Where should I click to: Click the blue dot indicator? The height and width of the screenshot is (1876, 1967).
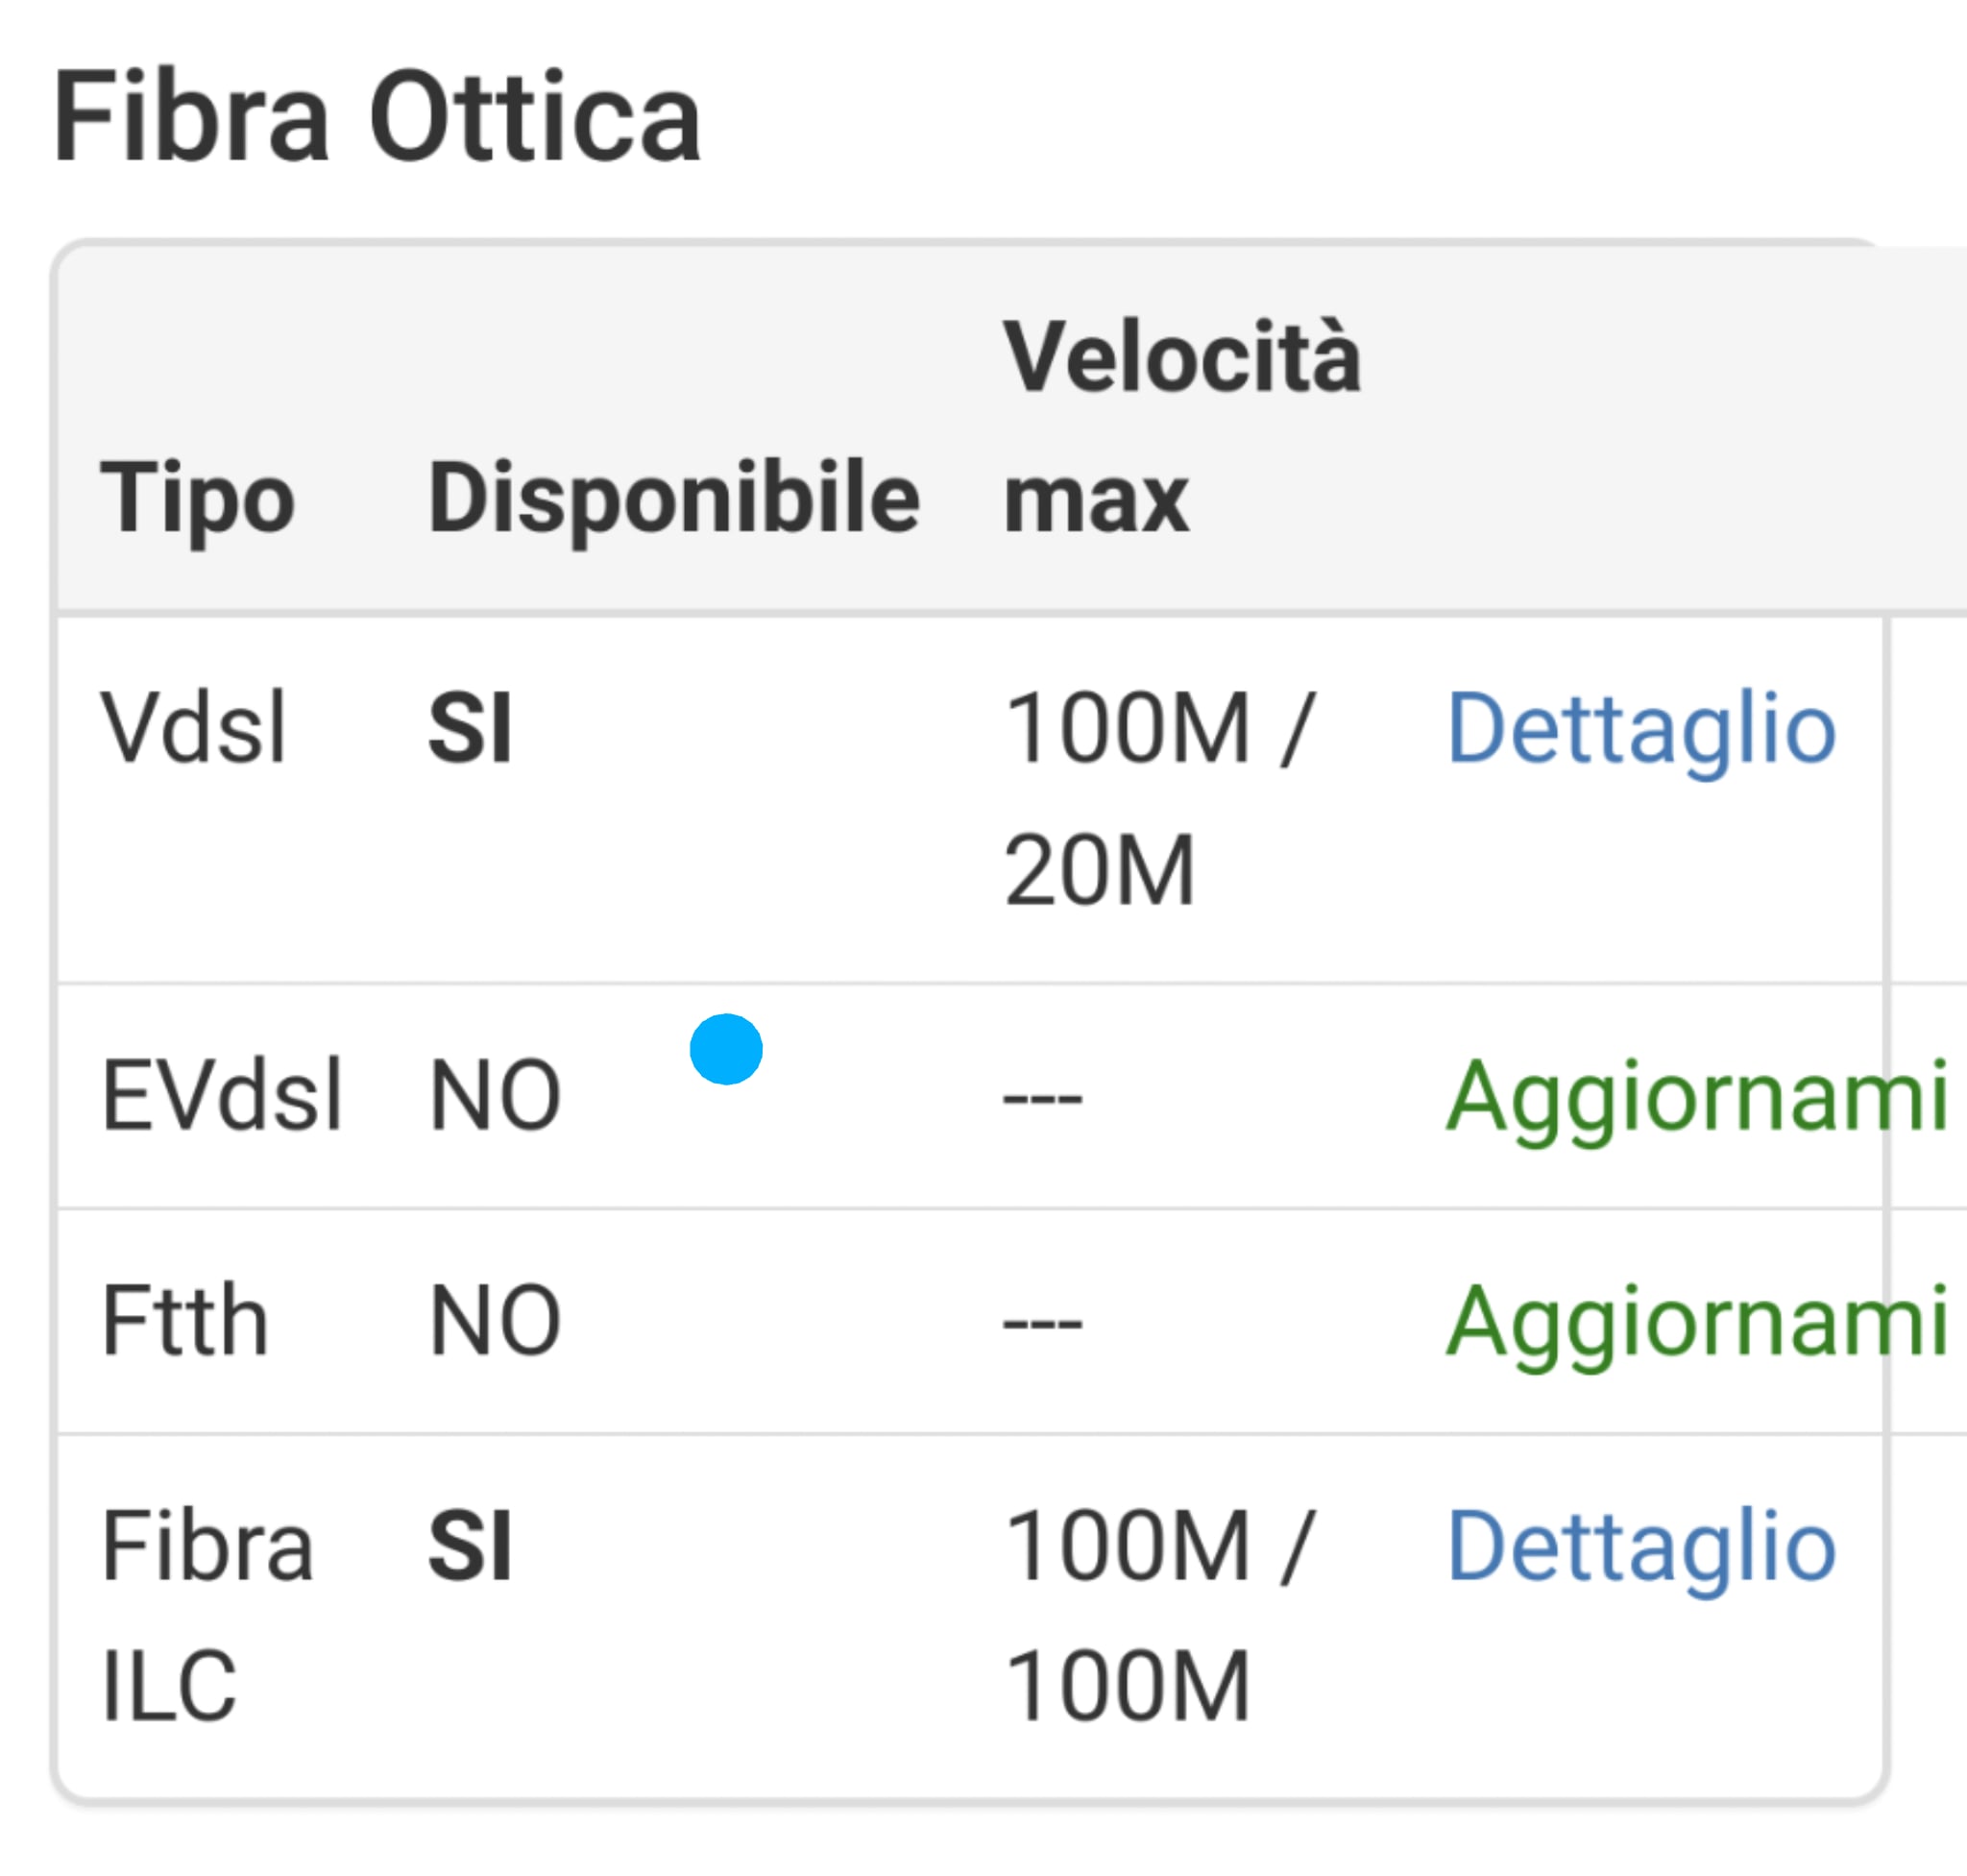point(726,1049)
